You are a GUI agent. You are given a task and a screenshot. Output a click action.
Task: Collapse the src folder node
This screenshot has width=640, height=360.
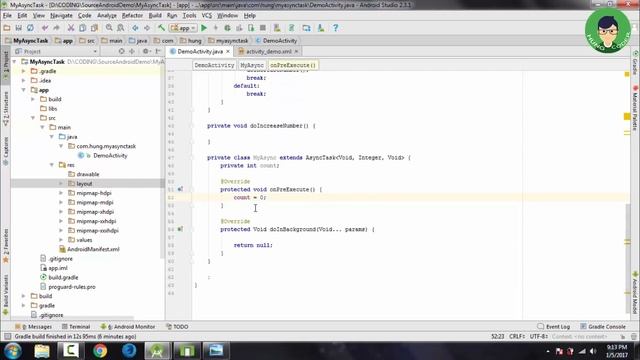(33, 118)
